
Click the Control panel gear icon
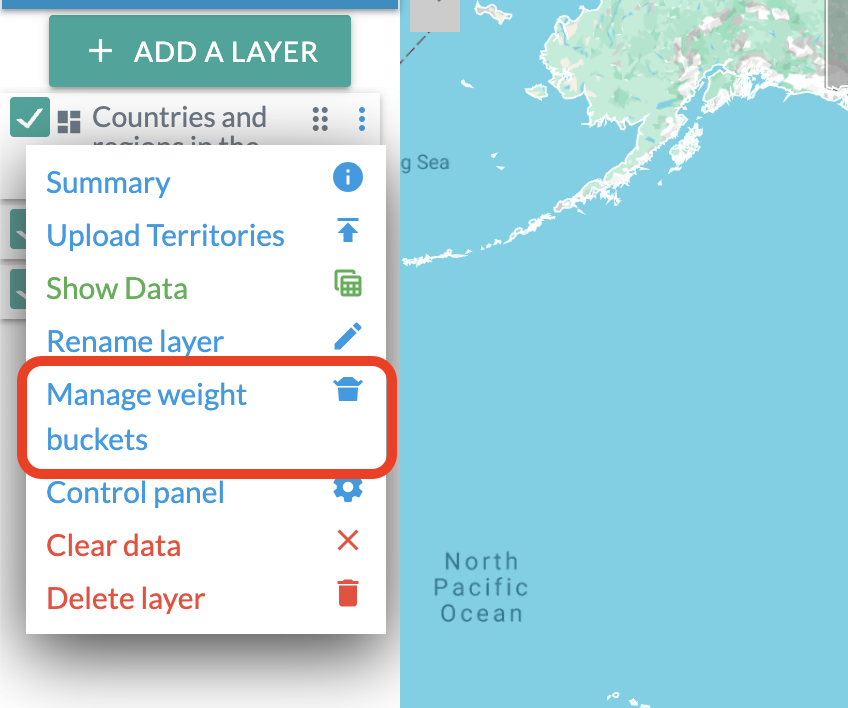(347, 490)
